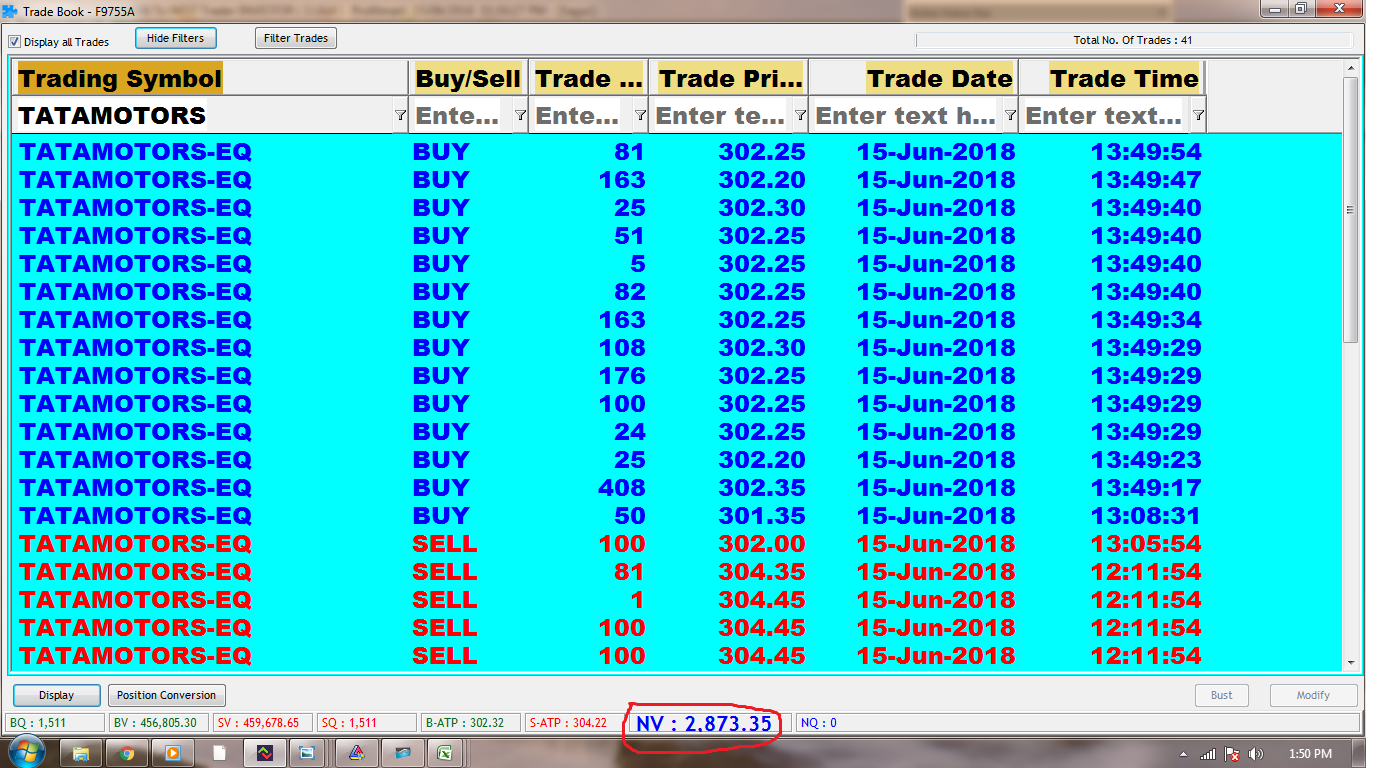Uncheck the Display all Trades checkbox

coord(15,42)
